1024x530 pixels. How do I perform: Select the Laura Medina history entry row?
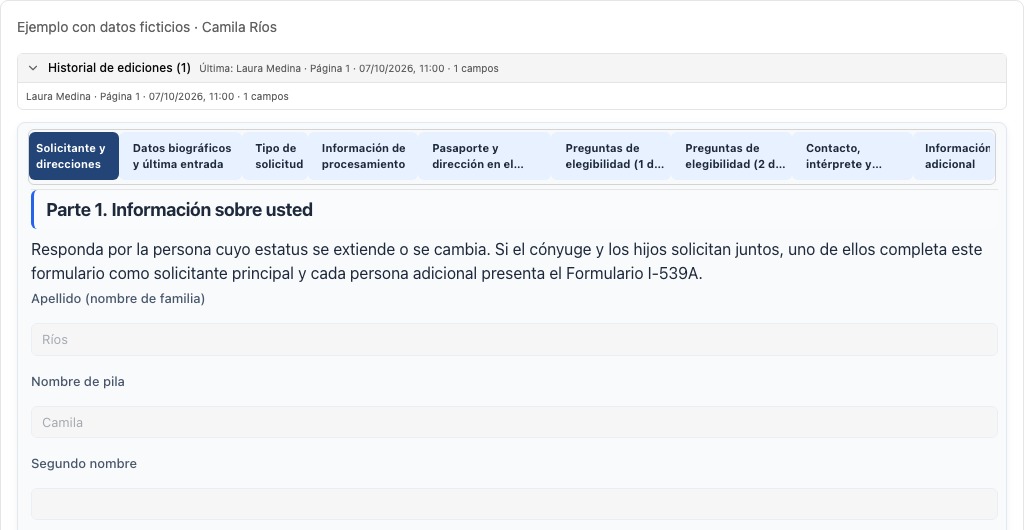point(511,97)
